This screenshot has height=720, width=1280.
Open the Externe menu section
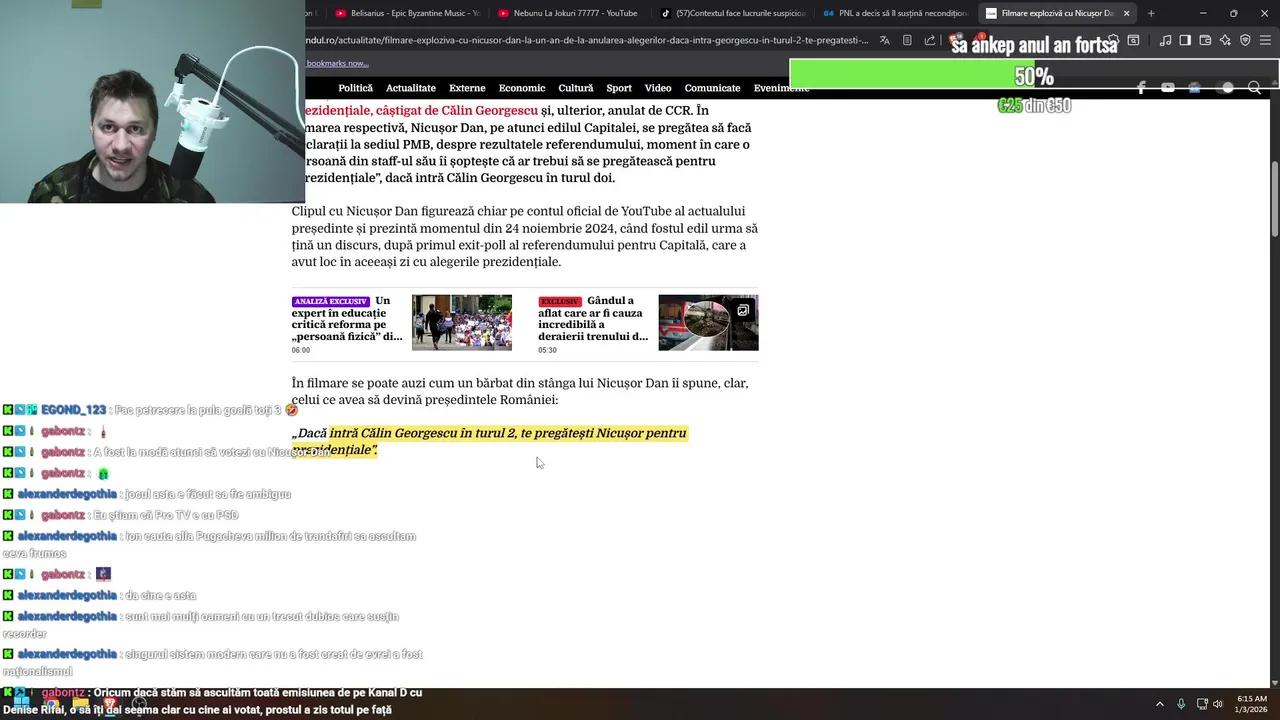click(x=467, y=88)
